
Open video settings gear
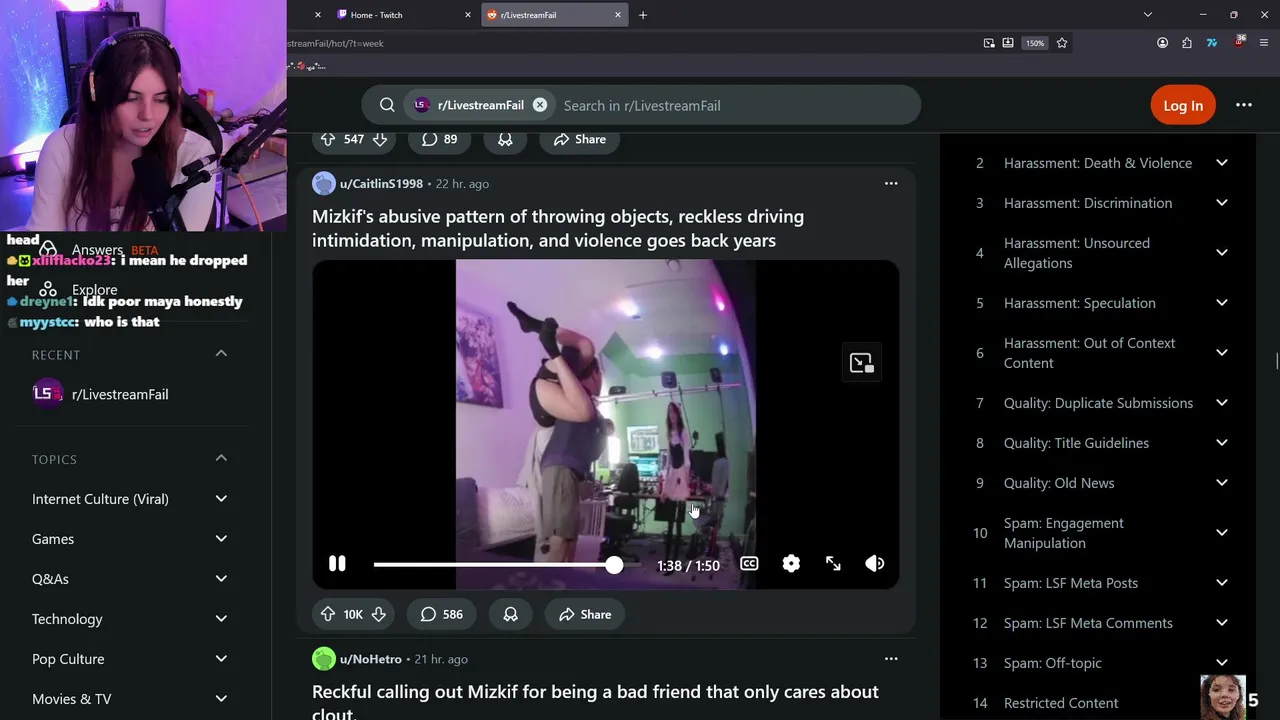(791, 564)
